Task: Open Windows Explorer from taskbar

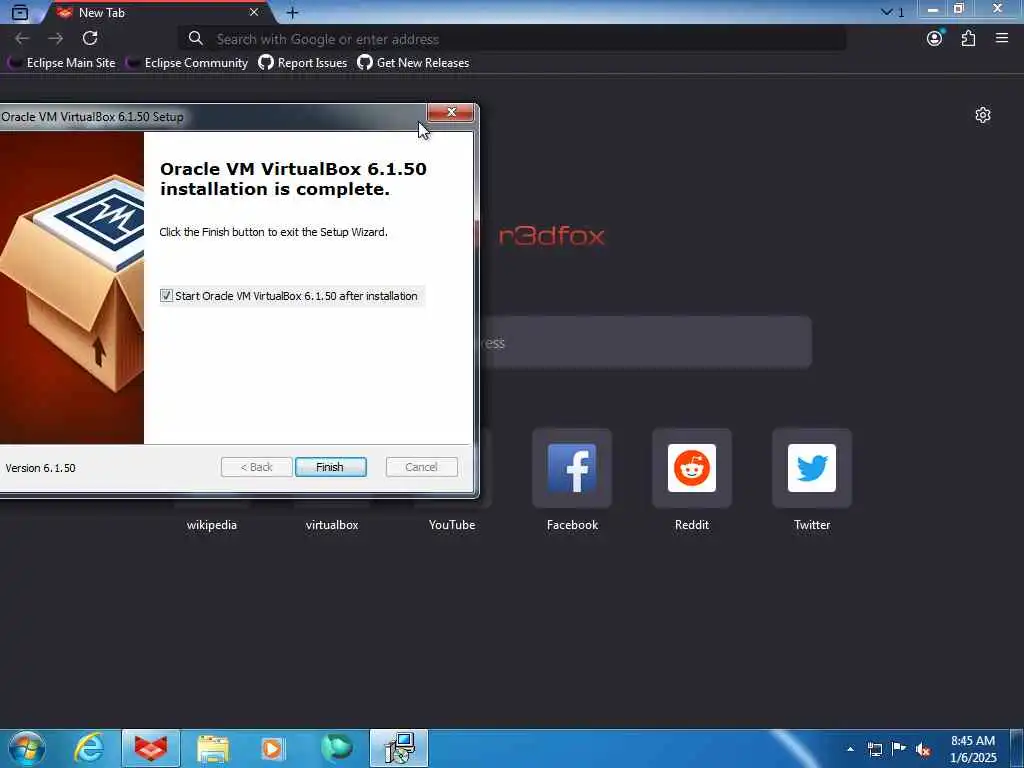Action: point(213,748)
